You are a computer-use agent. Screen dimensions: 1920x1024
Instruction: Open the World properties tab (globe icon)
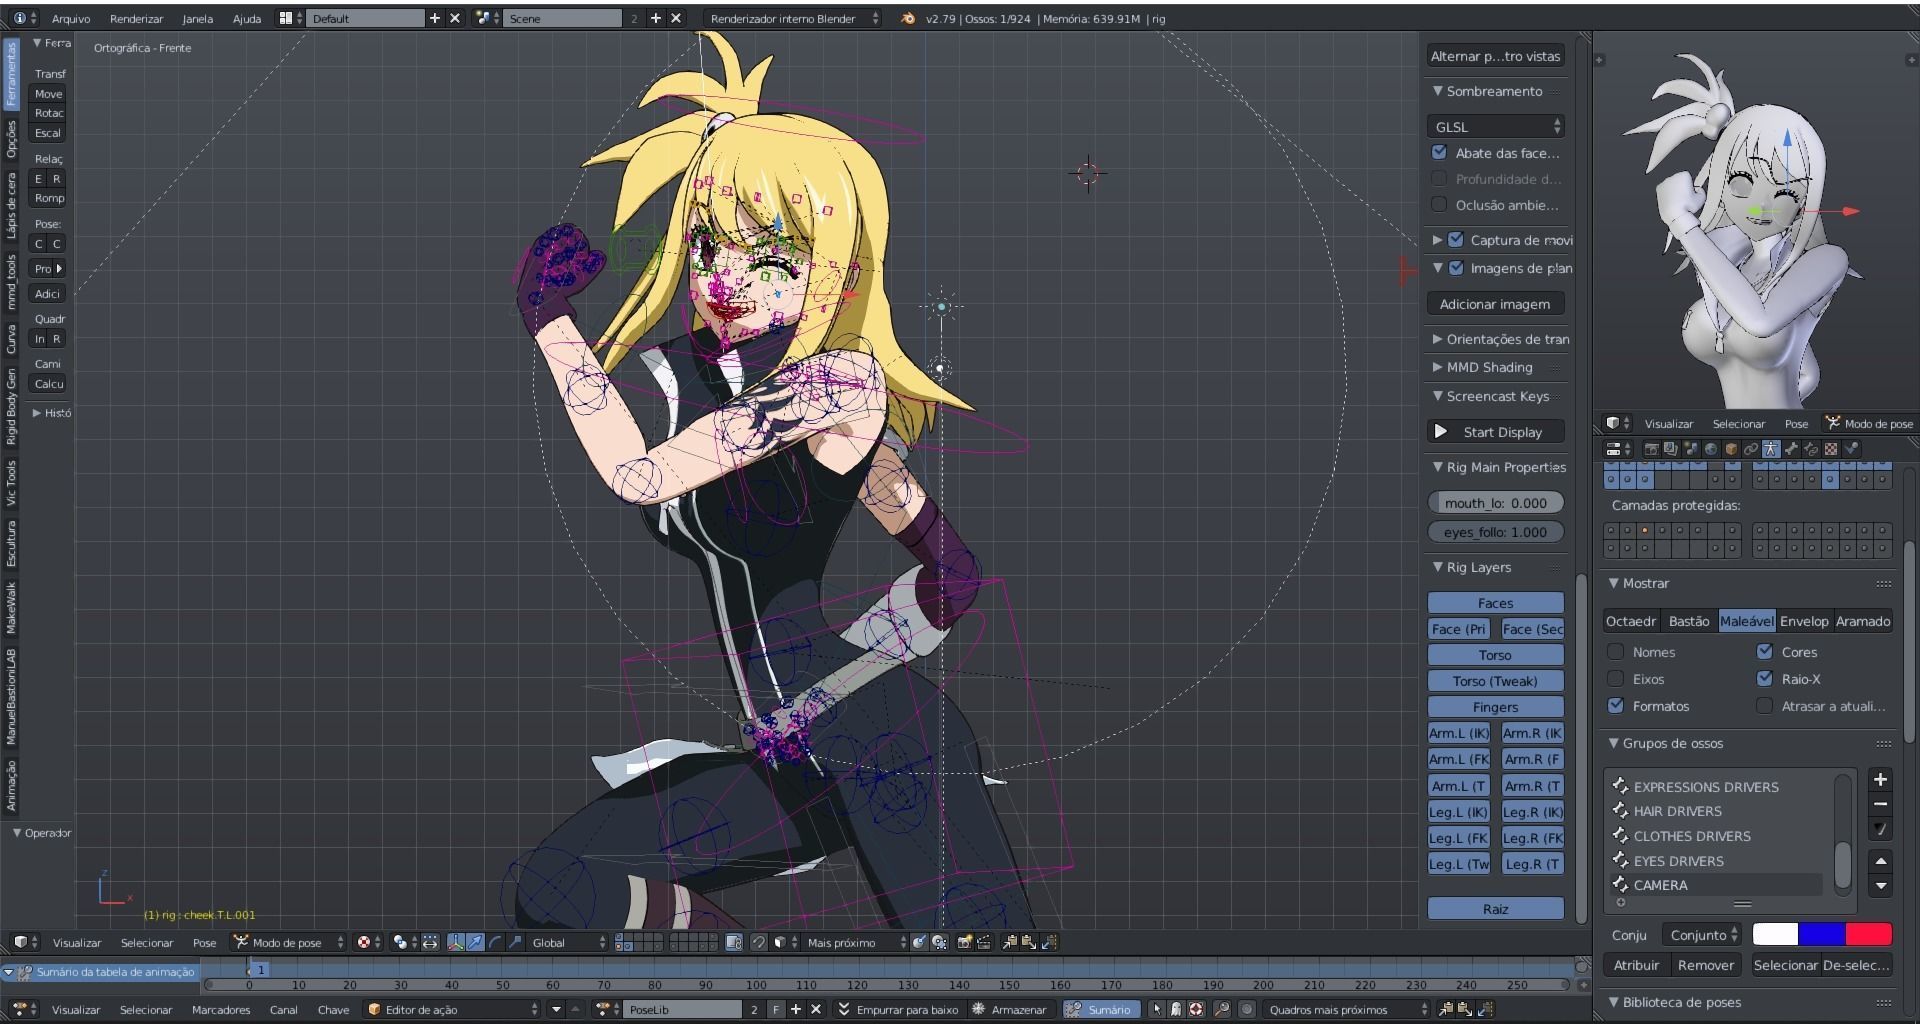pos(1711,449)
